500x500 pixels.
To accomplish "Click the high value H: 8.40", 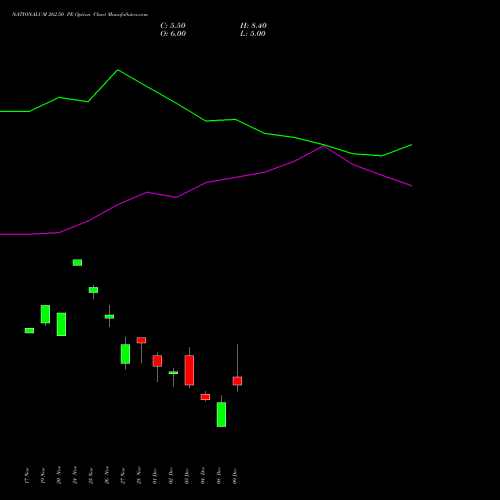I will [253, 26].
